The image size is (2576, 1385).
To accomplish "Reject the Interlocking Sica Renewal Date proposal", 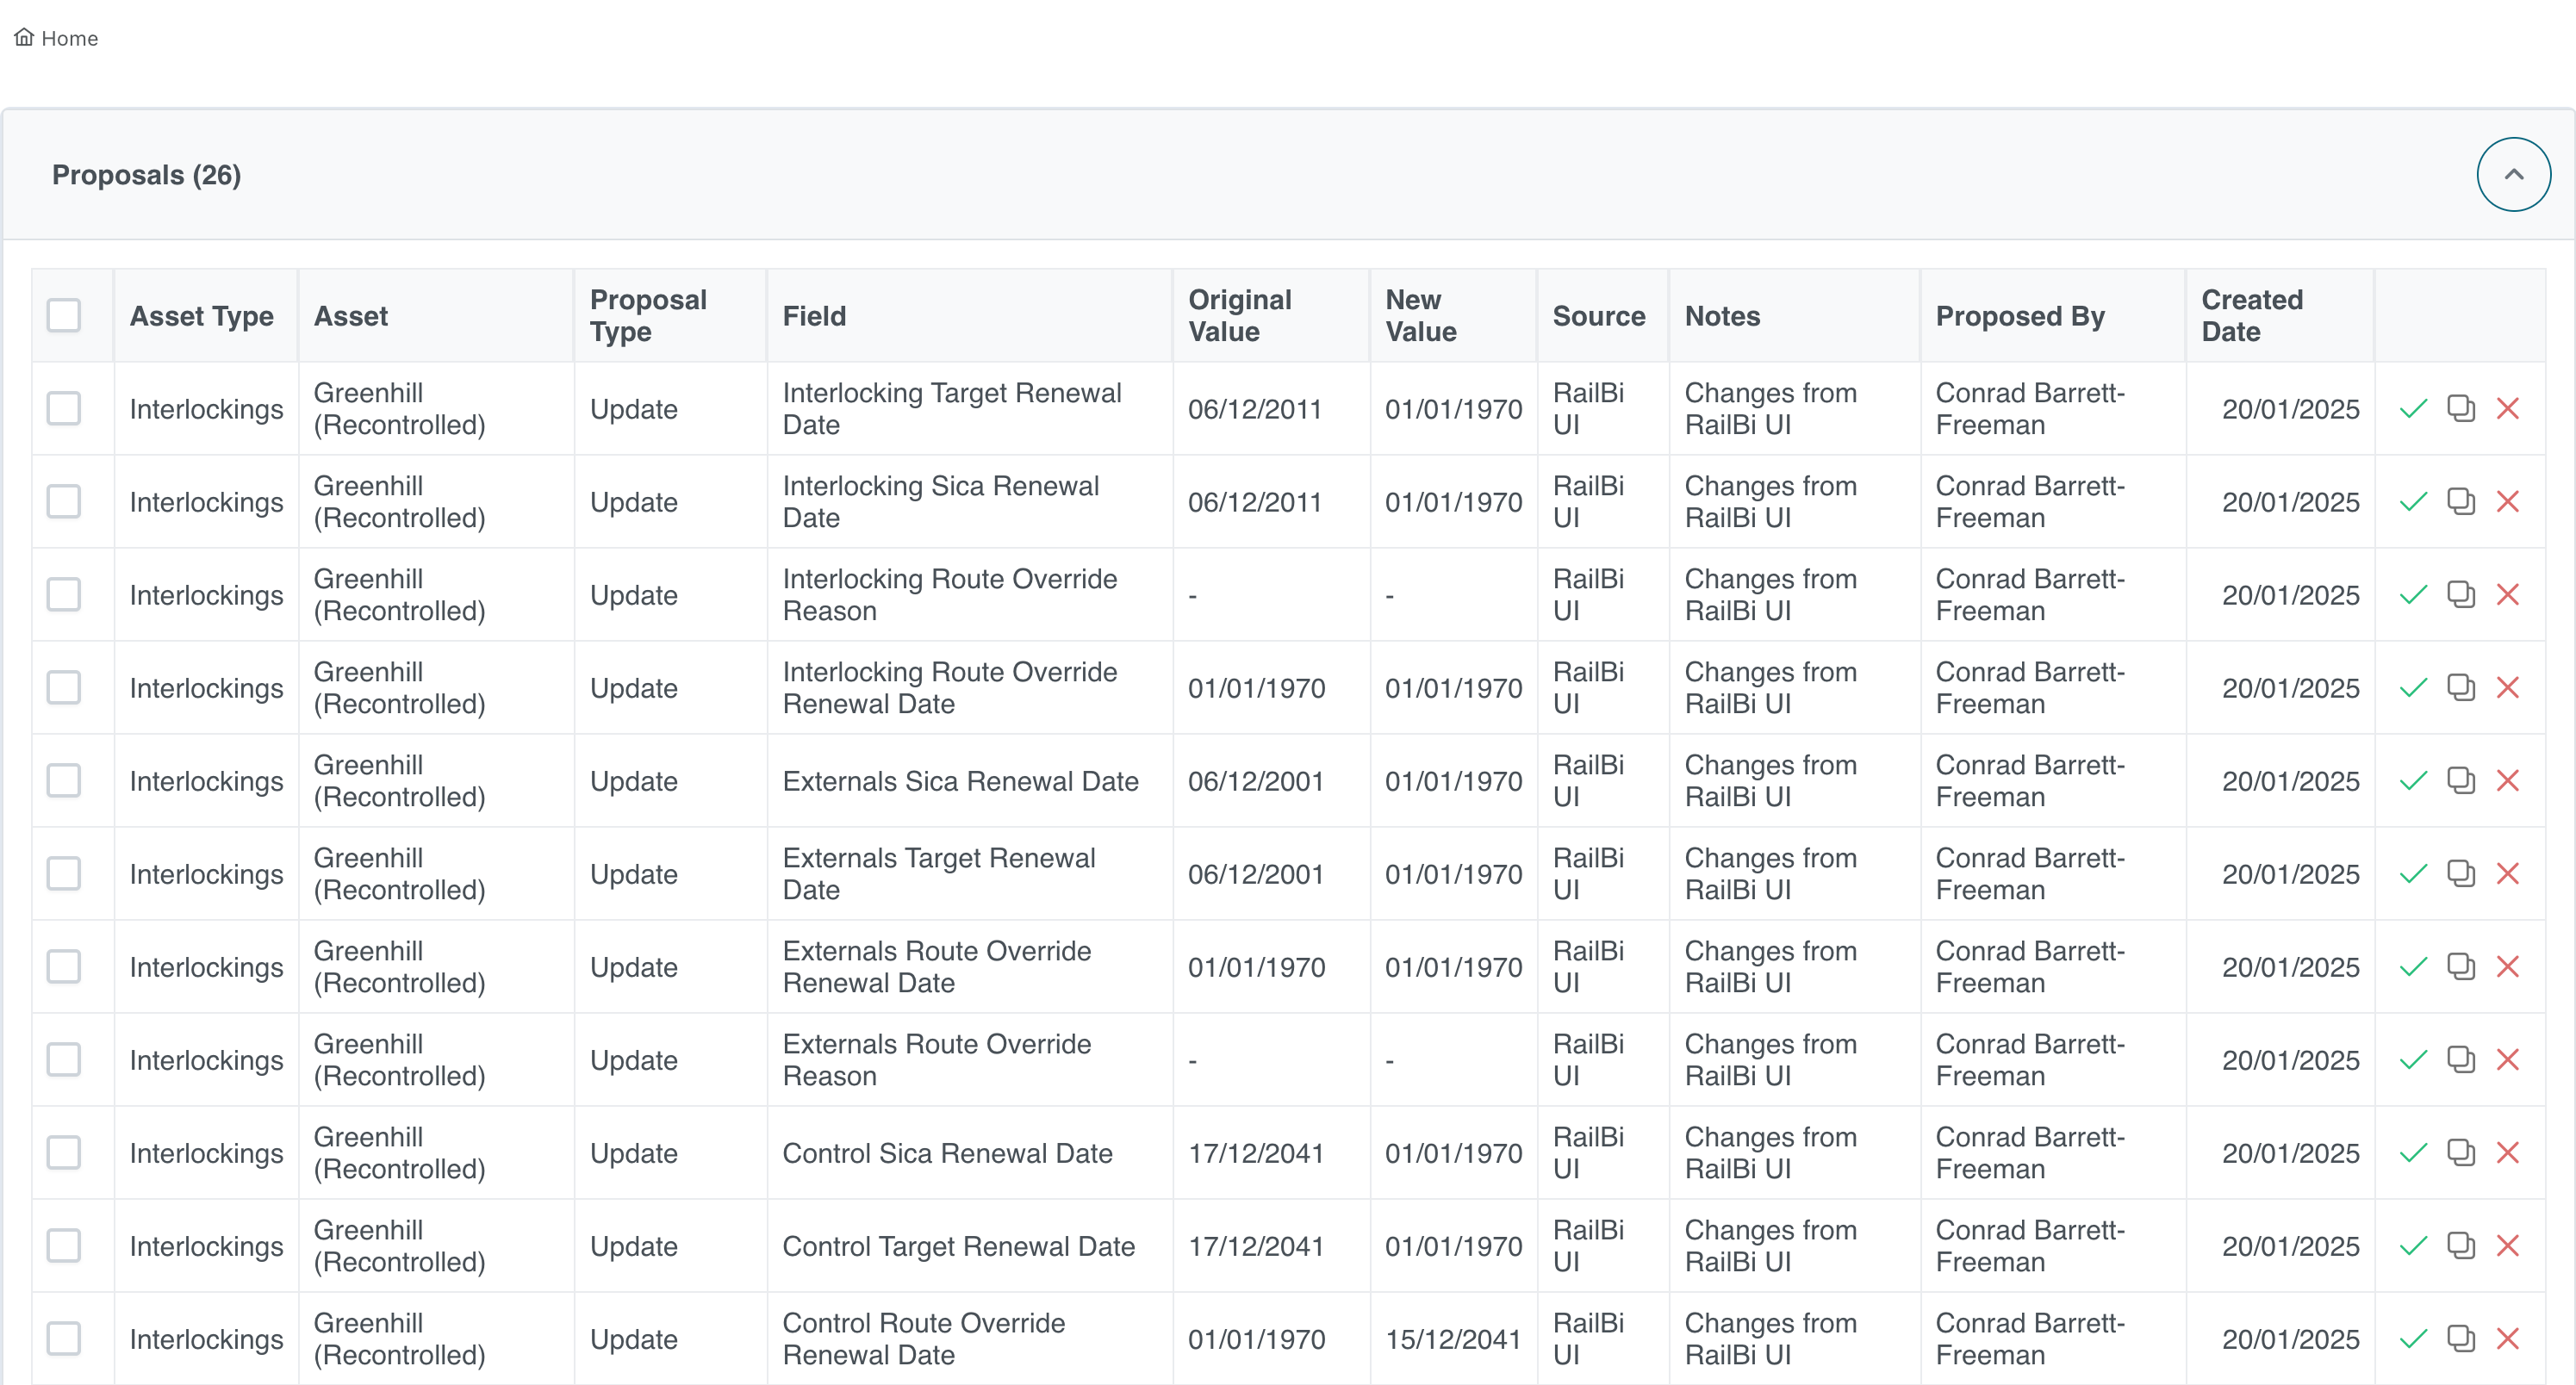I will point(2507,502).
